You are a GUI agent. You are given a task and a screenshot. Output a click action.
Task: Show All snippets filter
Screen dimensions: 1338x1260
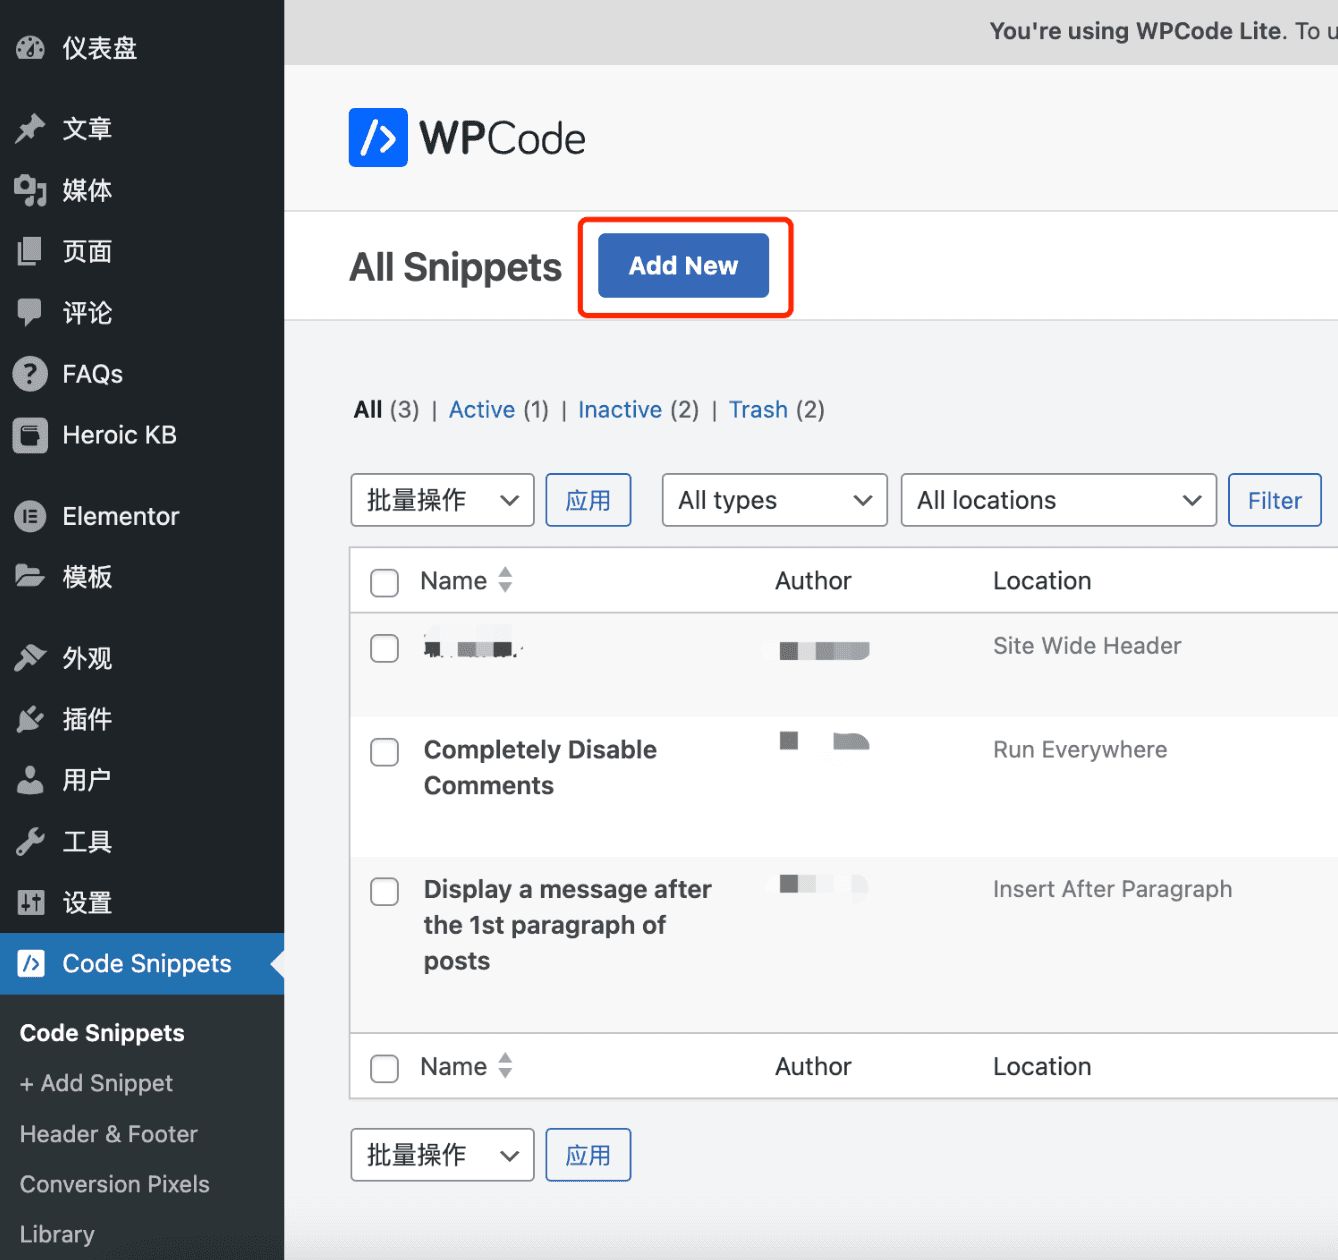pos(368,410)
